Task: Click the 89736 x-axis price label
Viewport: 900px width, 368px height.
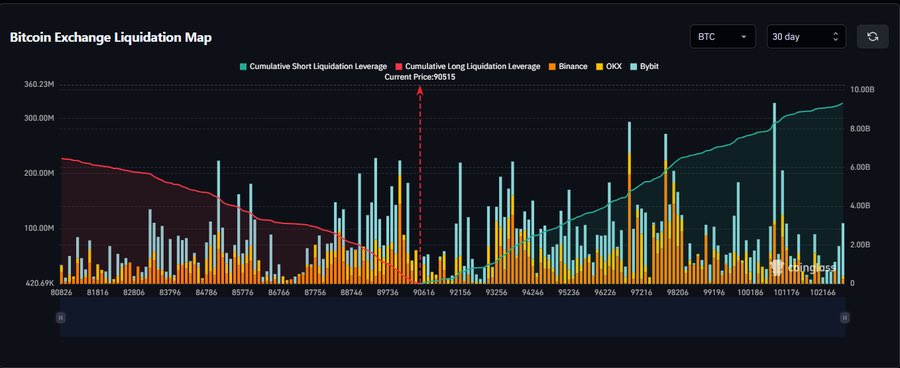Action: [x=387, y=292]
